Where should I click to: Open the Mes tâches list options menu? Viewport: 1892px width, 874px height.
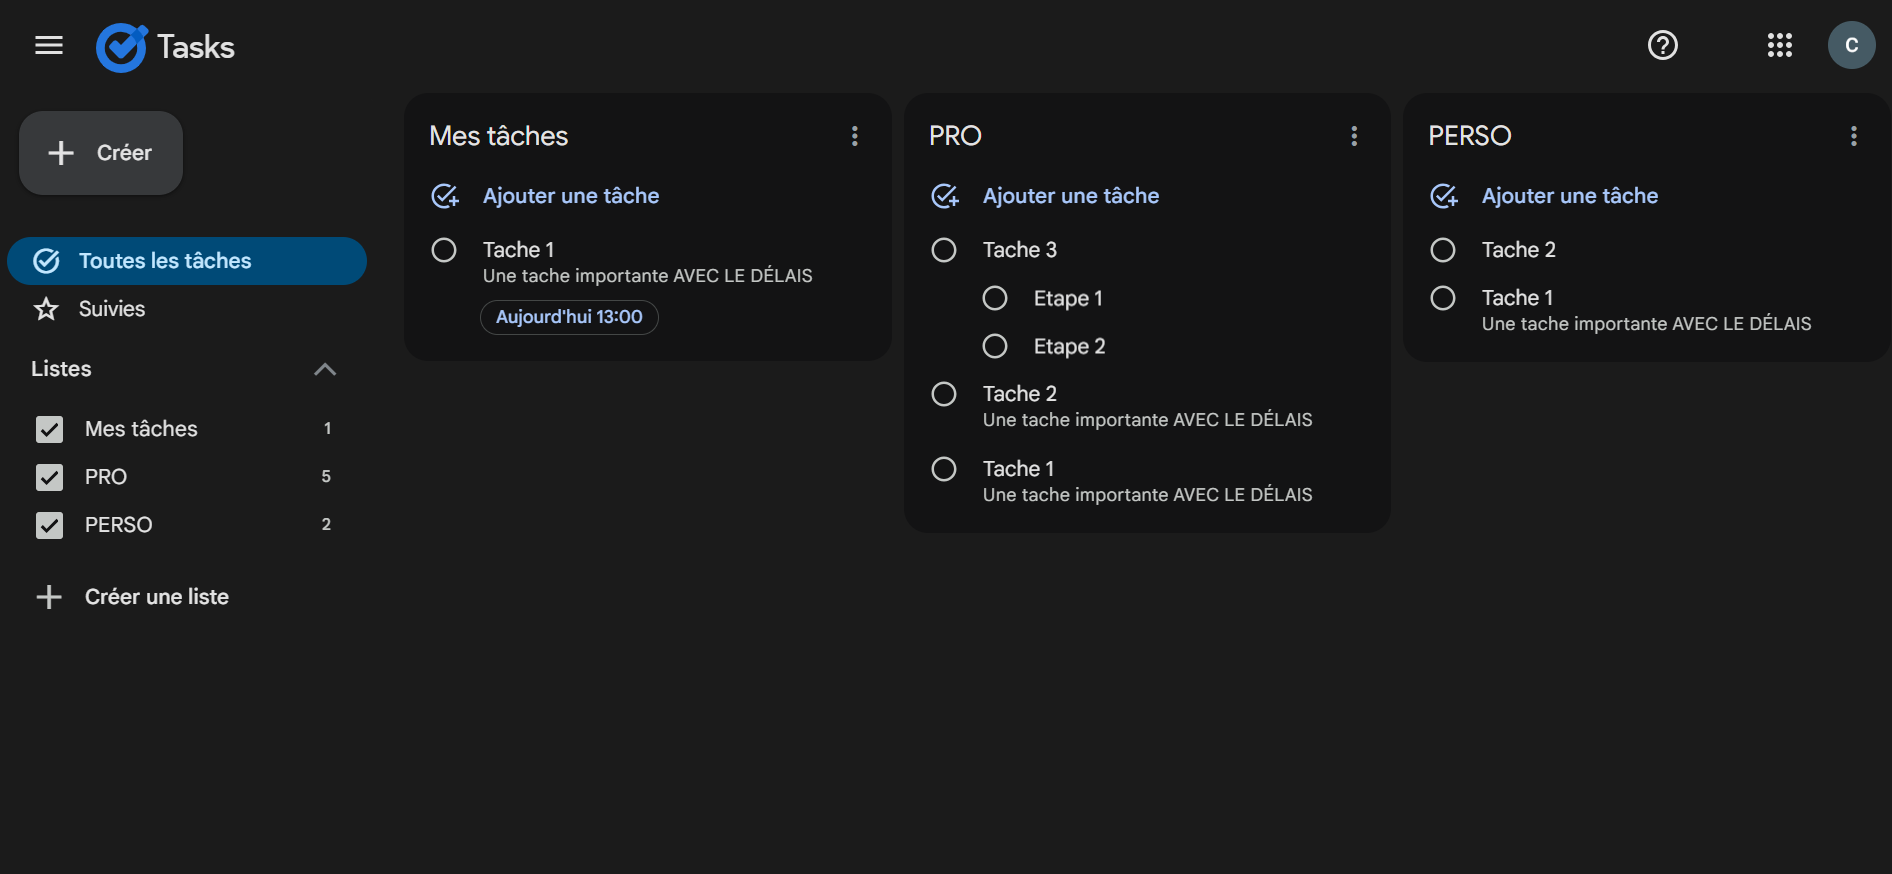pos(854,136)
